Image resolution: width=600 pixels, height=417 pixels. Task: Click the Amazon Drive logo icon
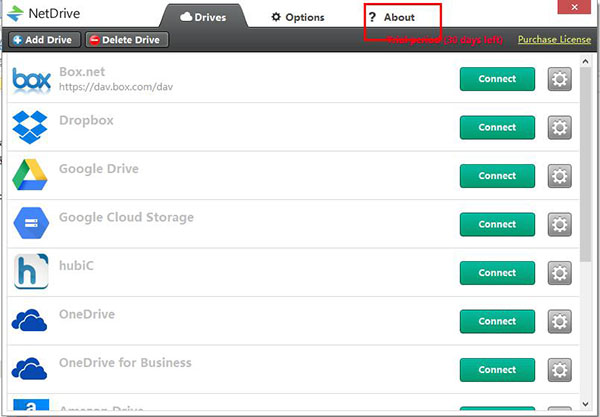(x=31, y=406)
